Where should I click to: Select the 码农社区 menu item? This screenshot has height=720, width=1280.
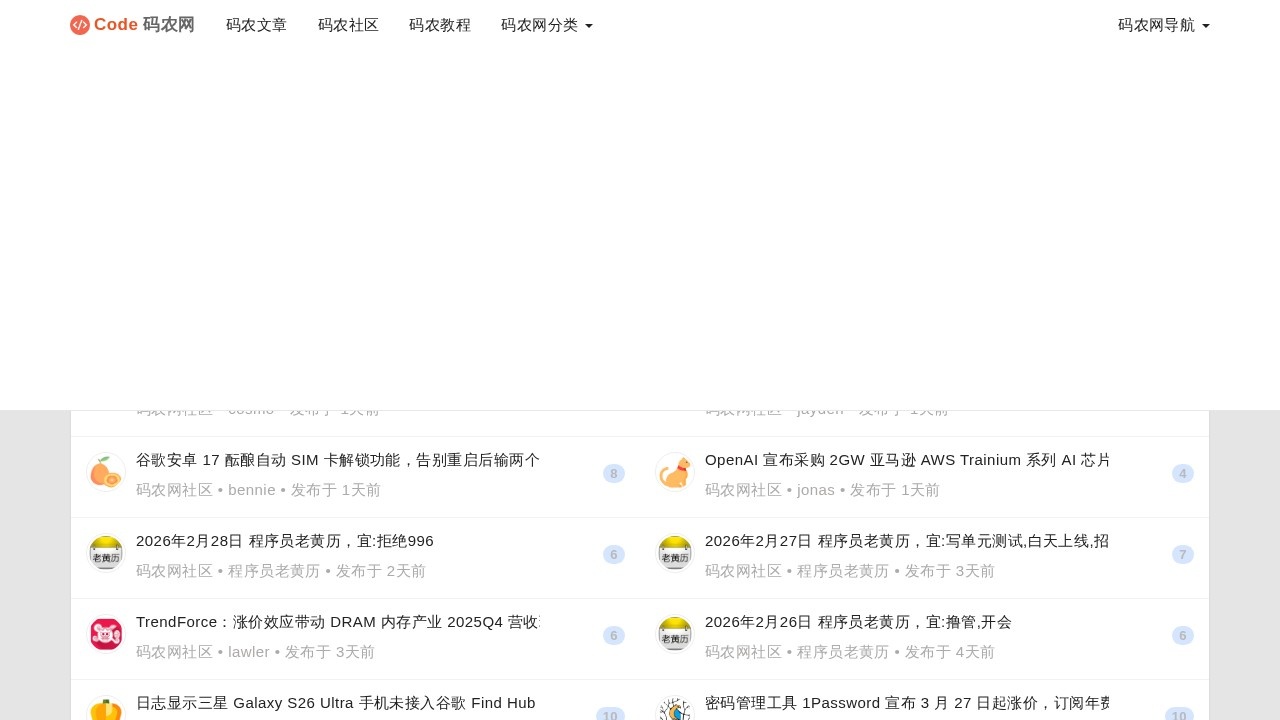[348, 25]
